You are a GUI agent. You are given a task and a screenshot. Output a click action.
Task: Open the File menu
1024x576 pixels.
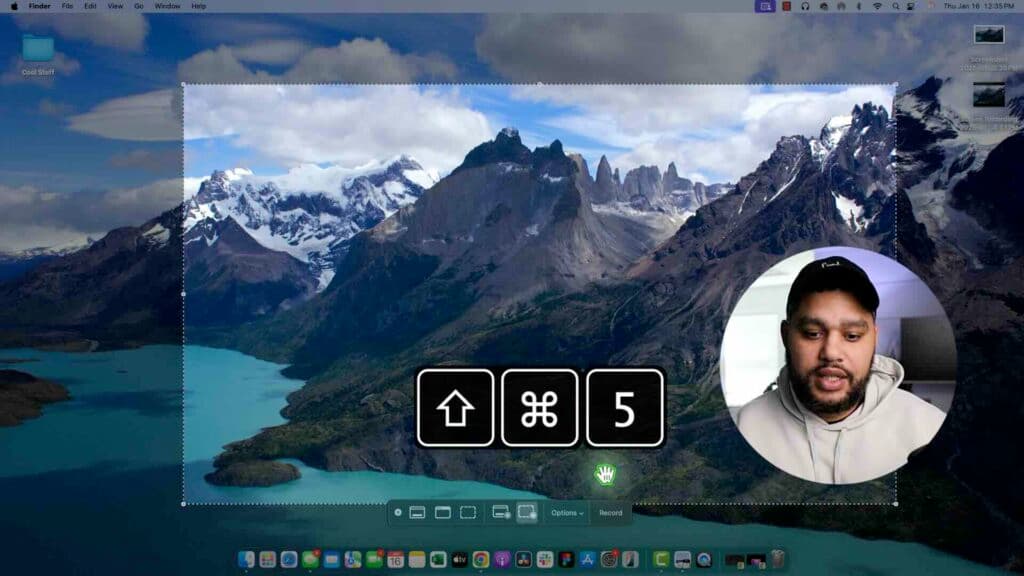67,6
